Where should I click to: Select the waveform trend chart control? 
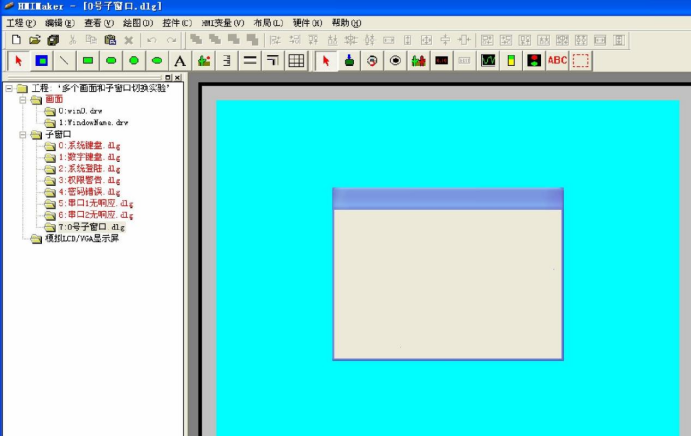(488, 60)
